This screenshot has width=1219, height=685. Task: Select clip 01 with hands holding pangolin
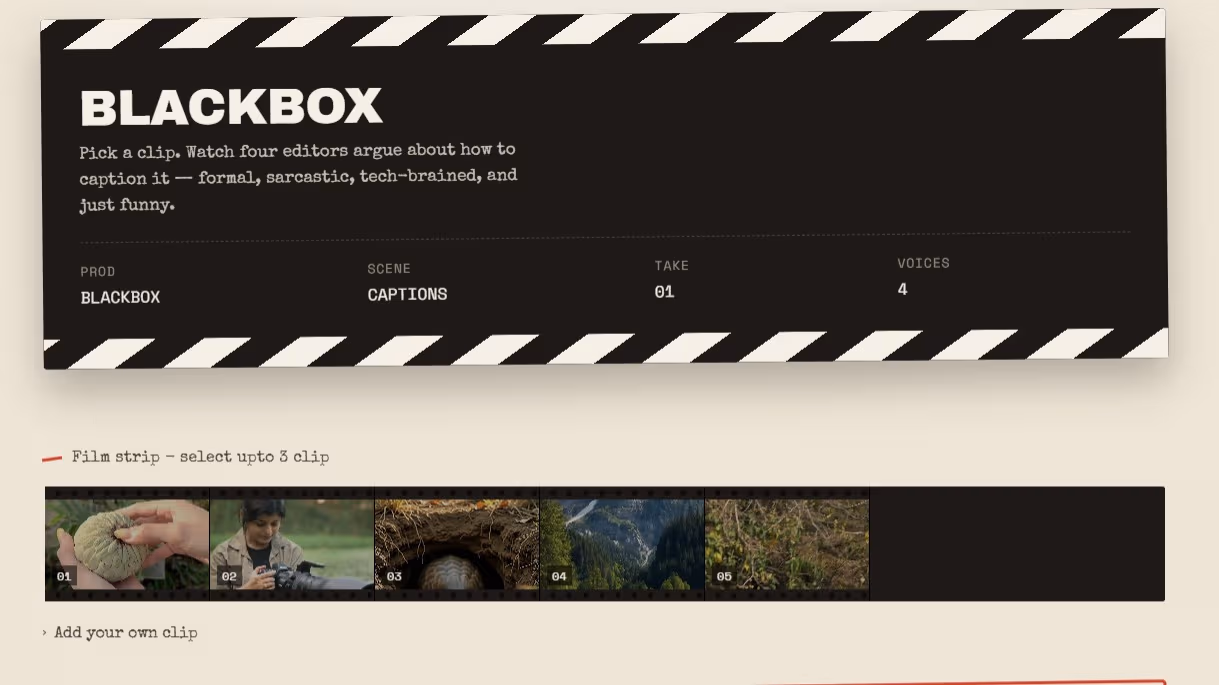pyautogui.click(x=127, y=543)
